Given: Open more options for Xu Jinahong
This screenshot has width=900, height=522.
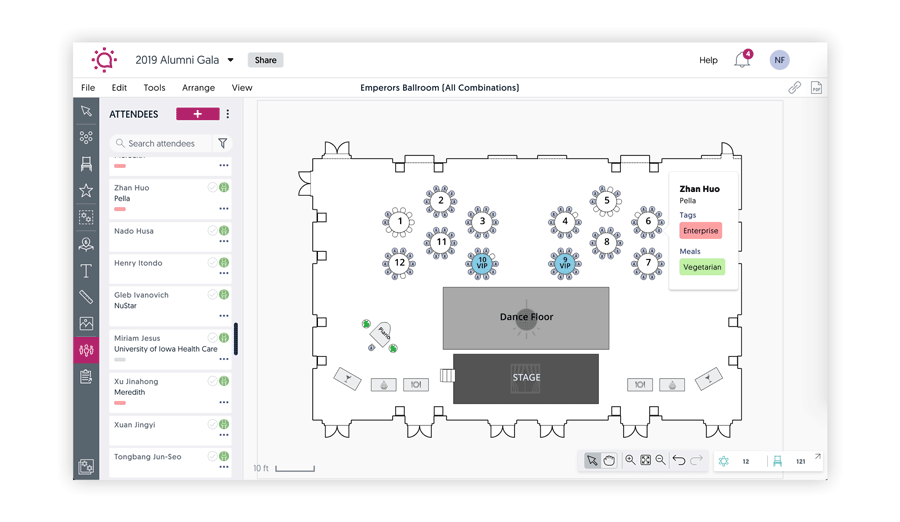Looking at the screenshot, I should pyautogui.click(x=224, y=402).
